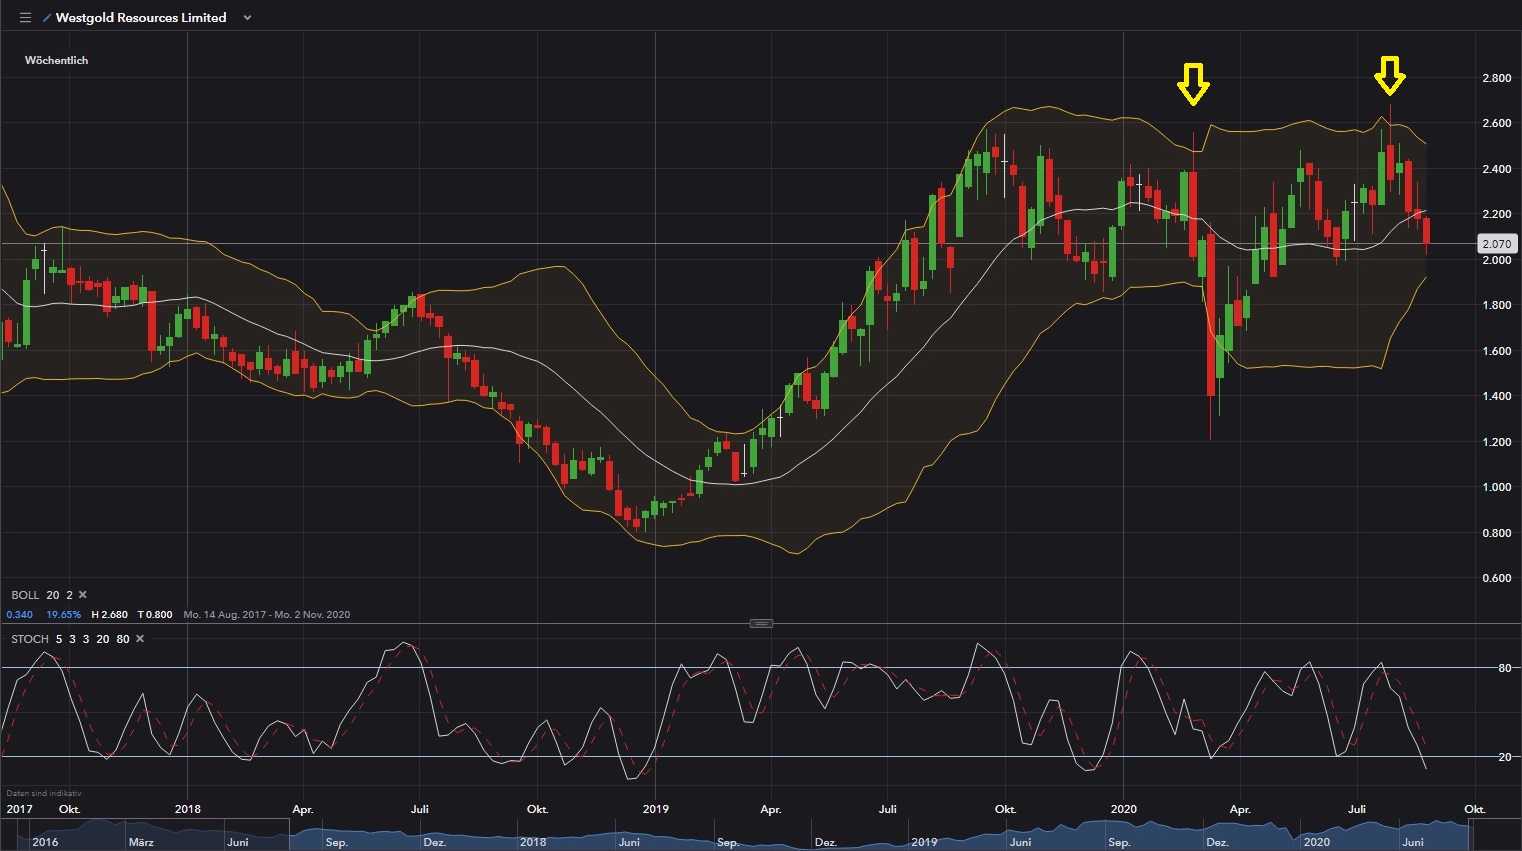The width and height of the screenshot is (1522, 851).
Task: Click the blue 19.65% change value
Action: [x=63, y=615]
